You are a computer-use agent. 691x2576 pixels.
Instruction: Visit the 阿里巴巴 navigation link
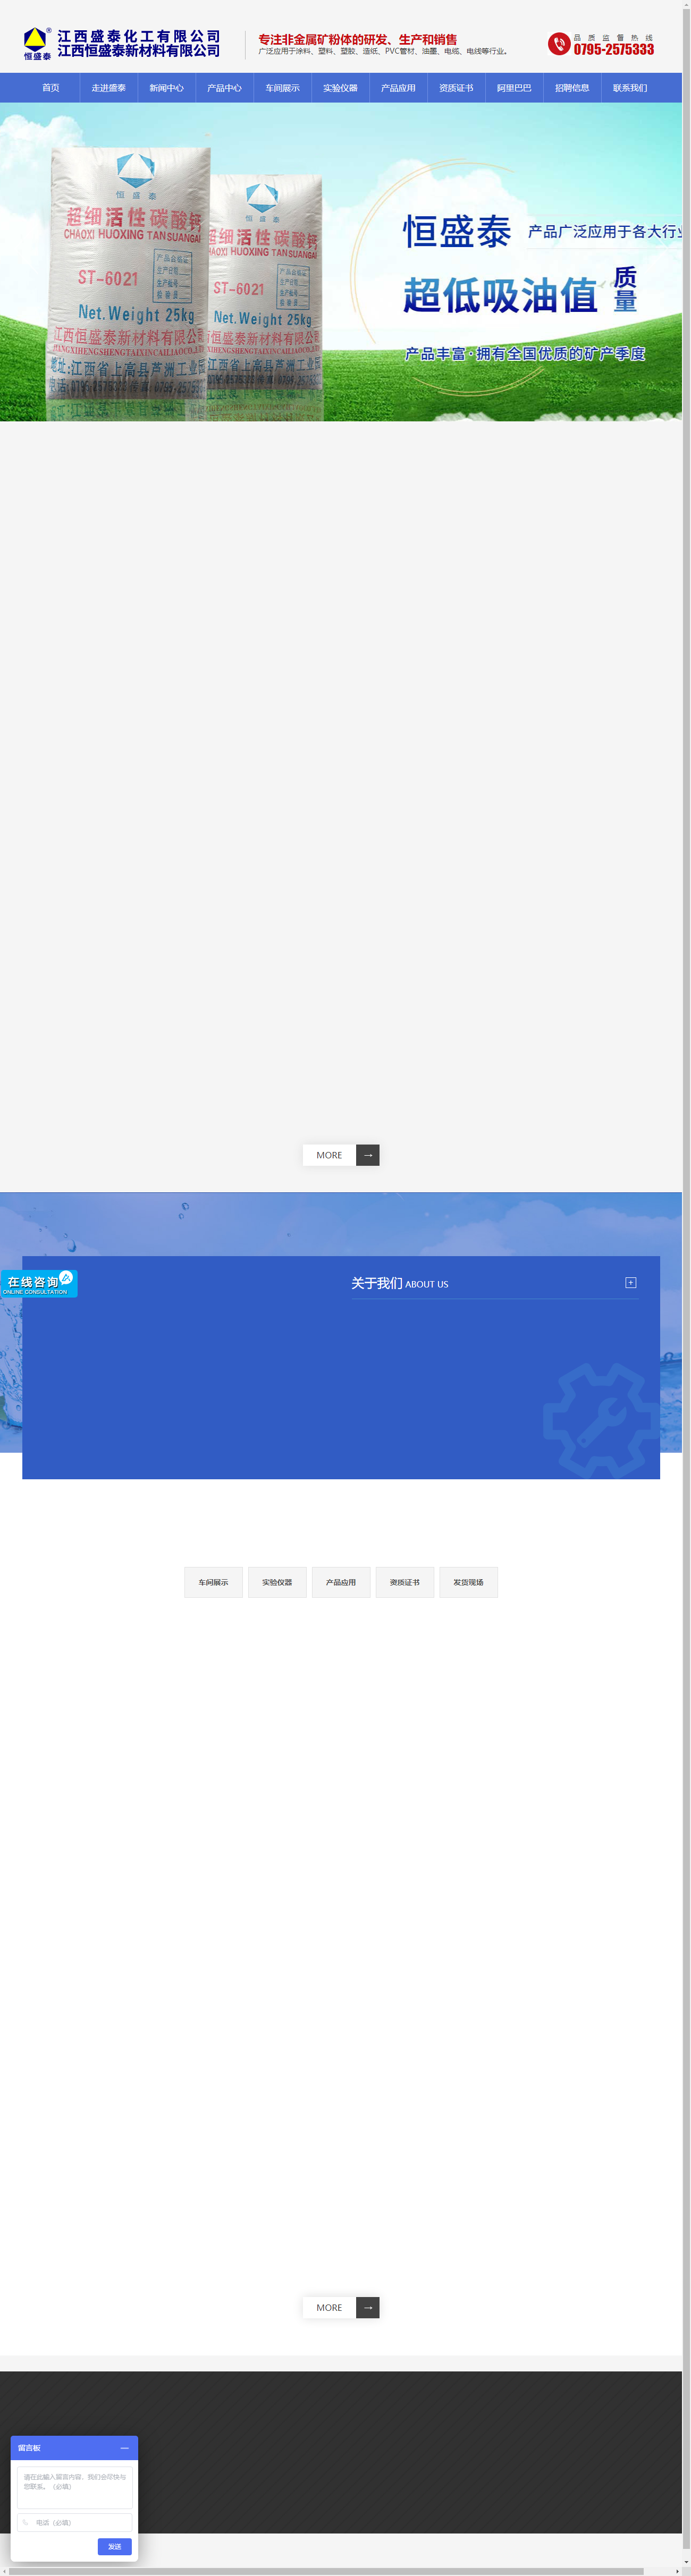tap(515, 88)
